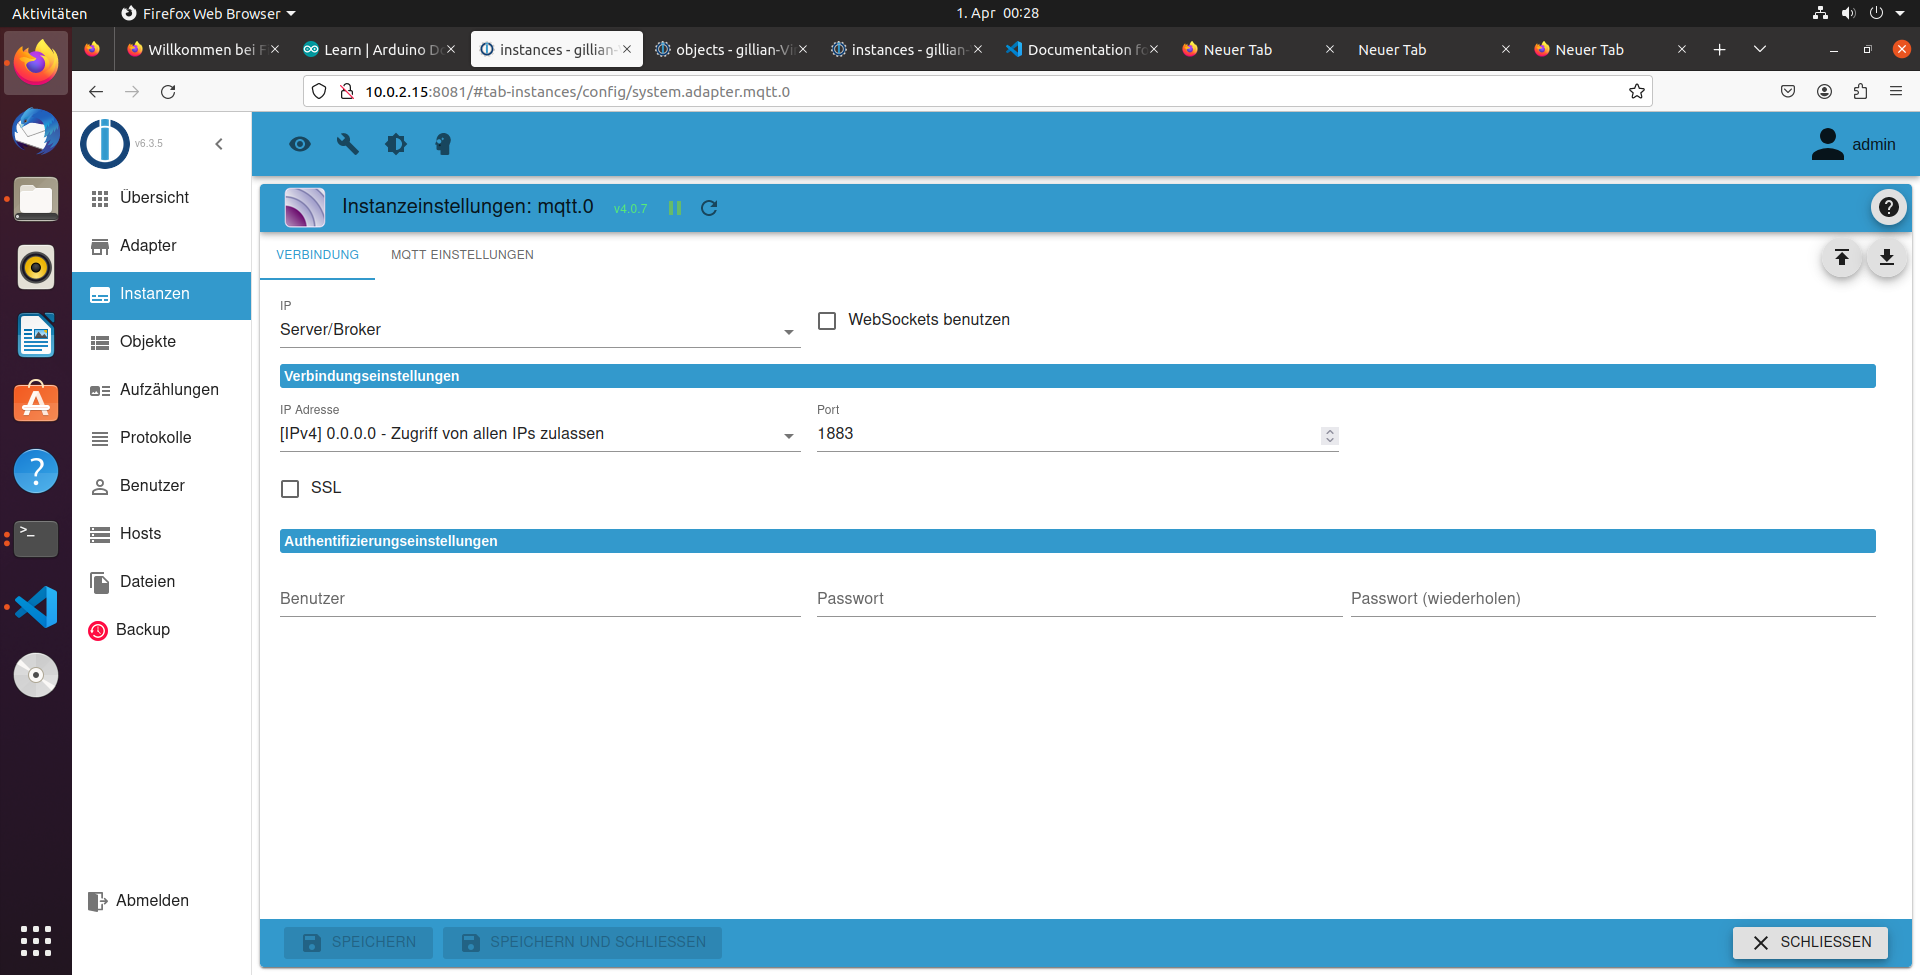Screen dimensions: 1920x975
Task: Open Aufzählungen section
Action: tap(161, 390)
